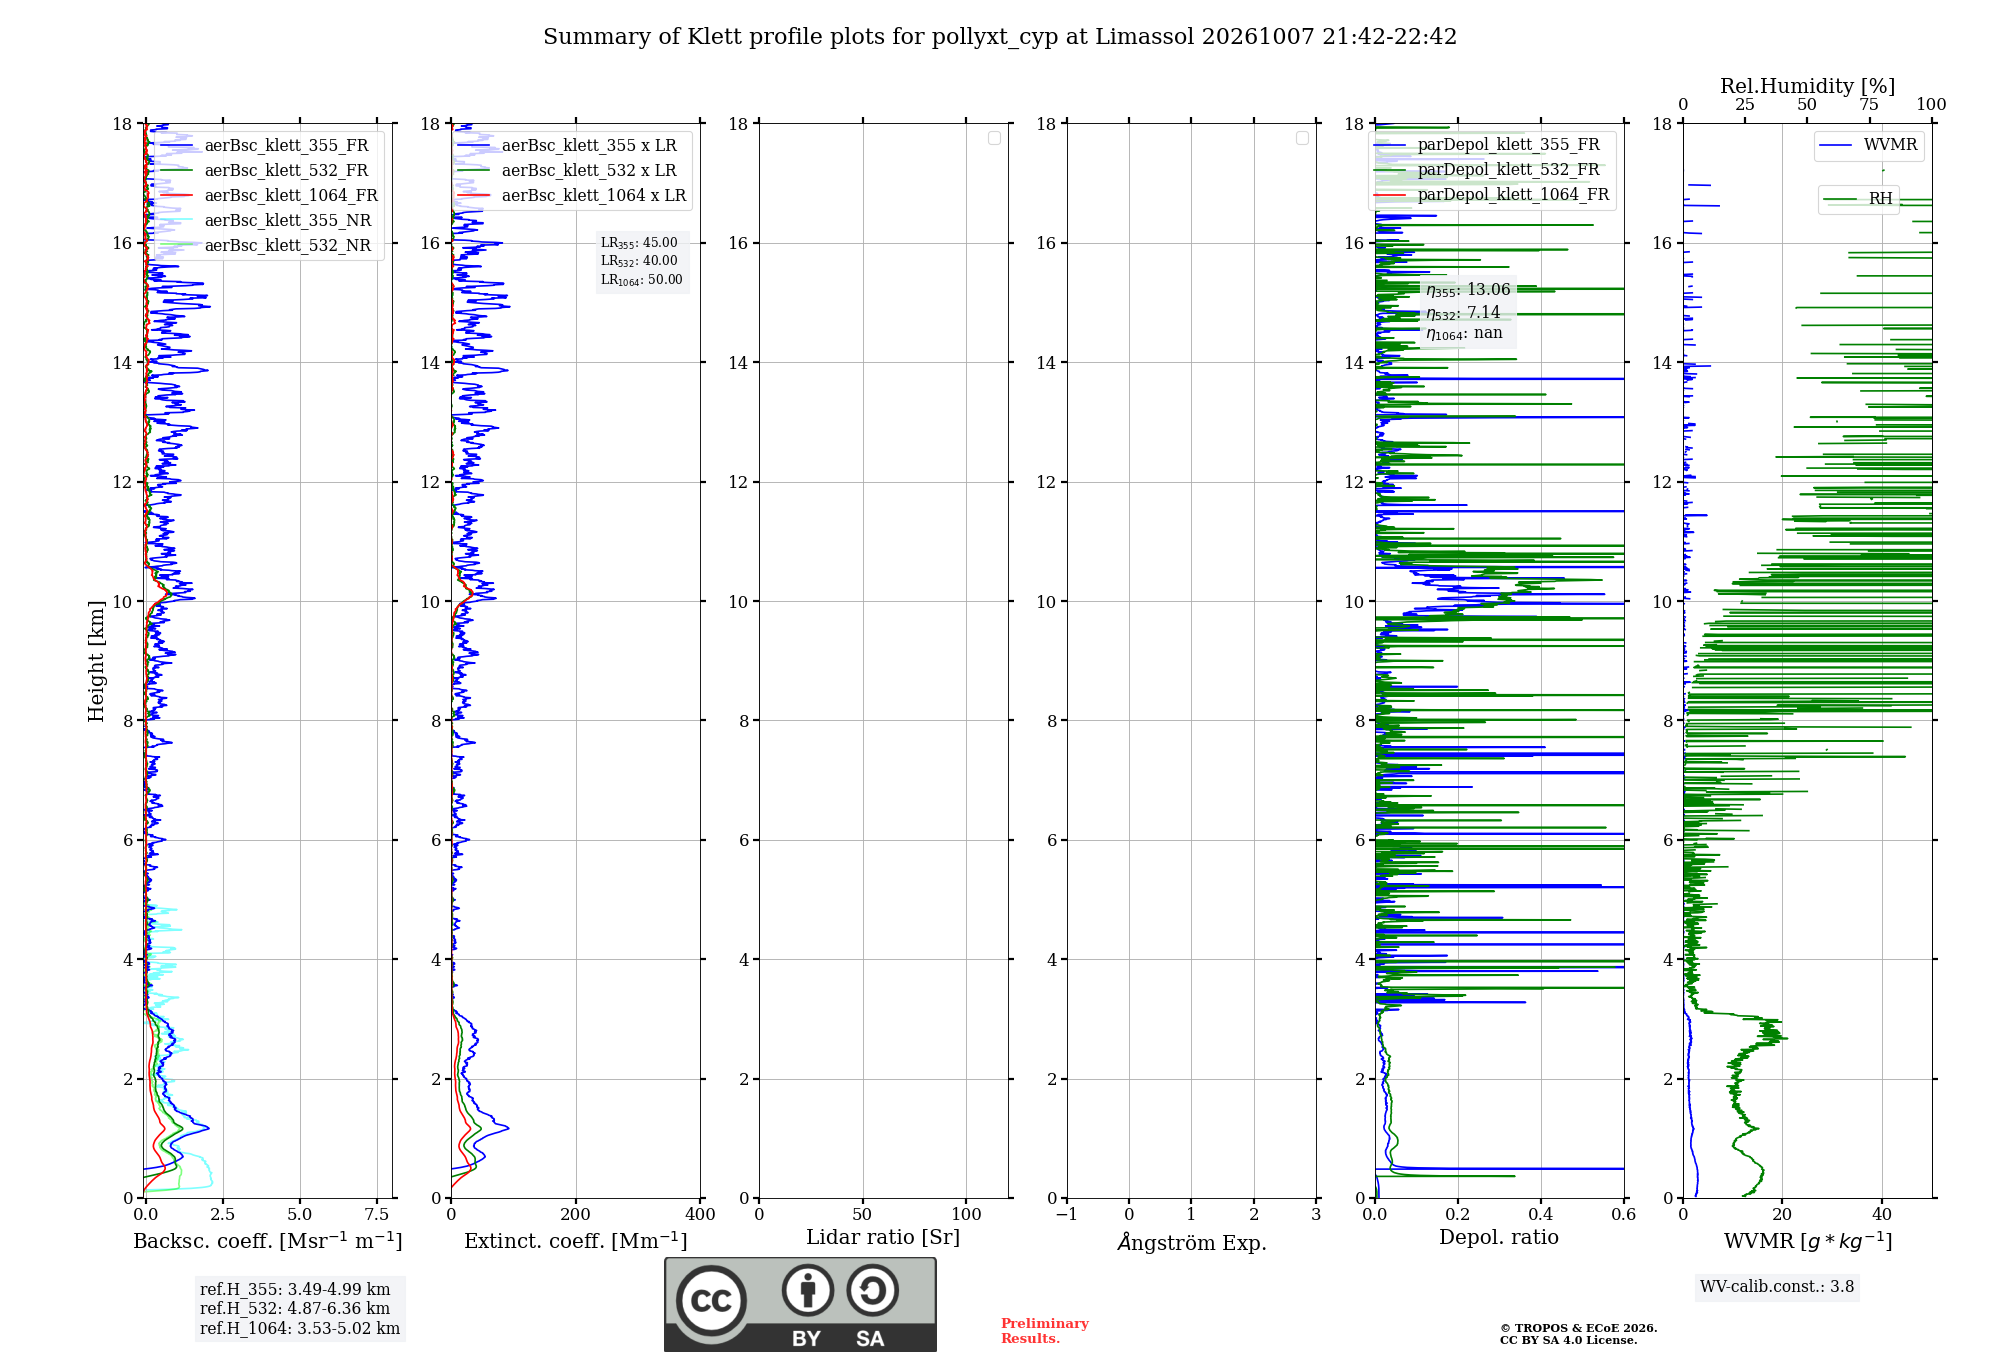Screen dimensions: 2000x1360
Task: Click the empty legend box in Lidar ratio panel
Action: (994, 138)
